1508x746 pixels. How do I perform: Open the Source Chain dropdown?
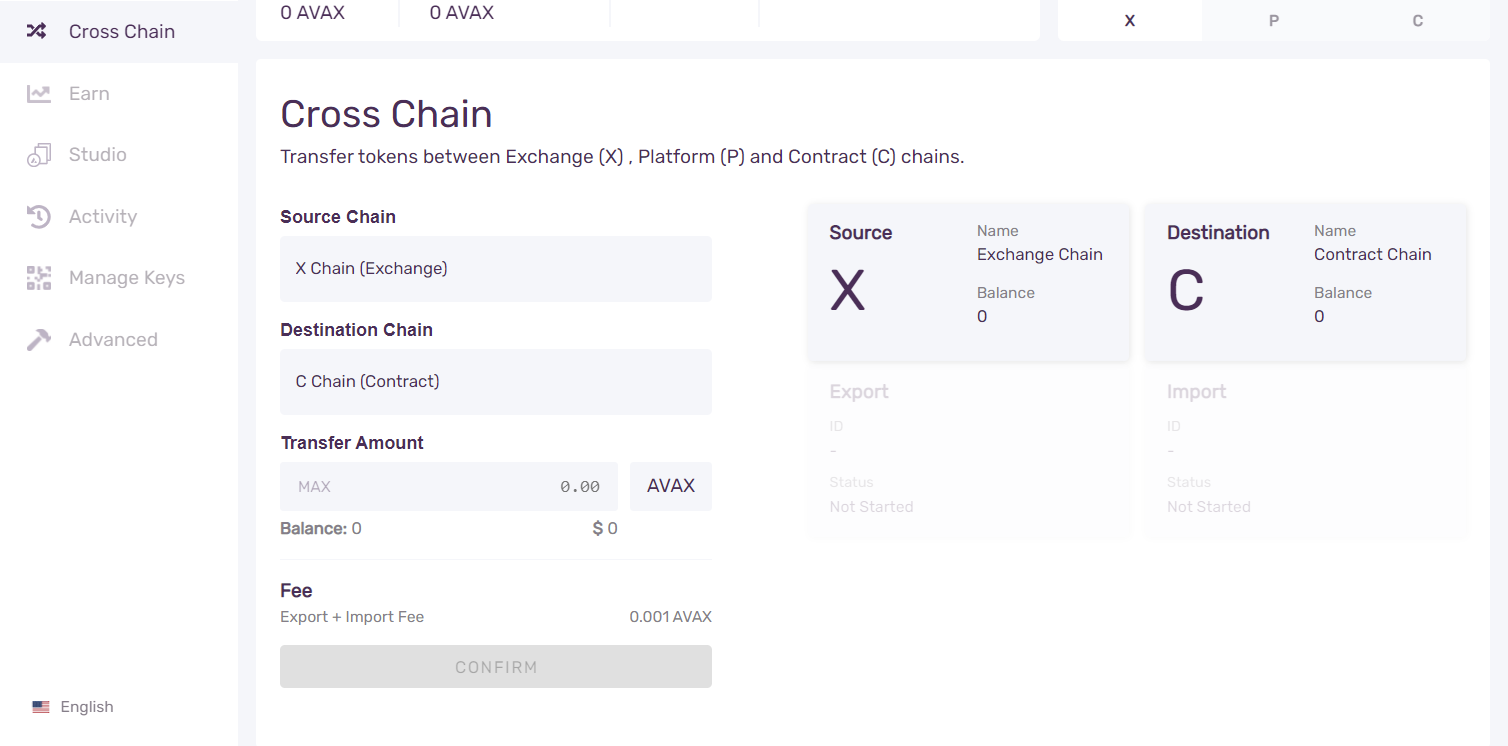pyautogui.click(x=495, y=269)
